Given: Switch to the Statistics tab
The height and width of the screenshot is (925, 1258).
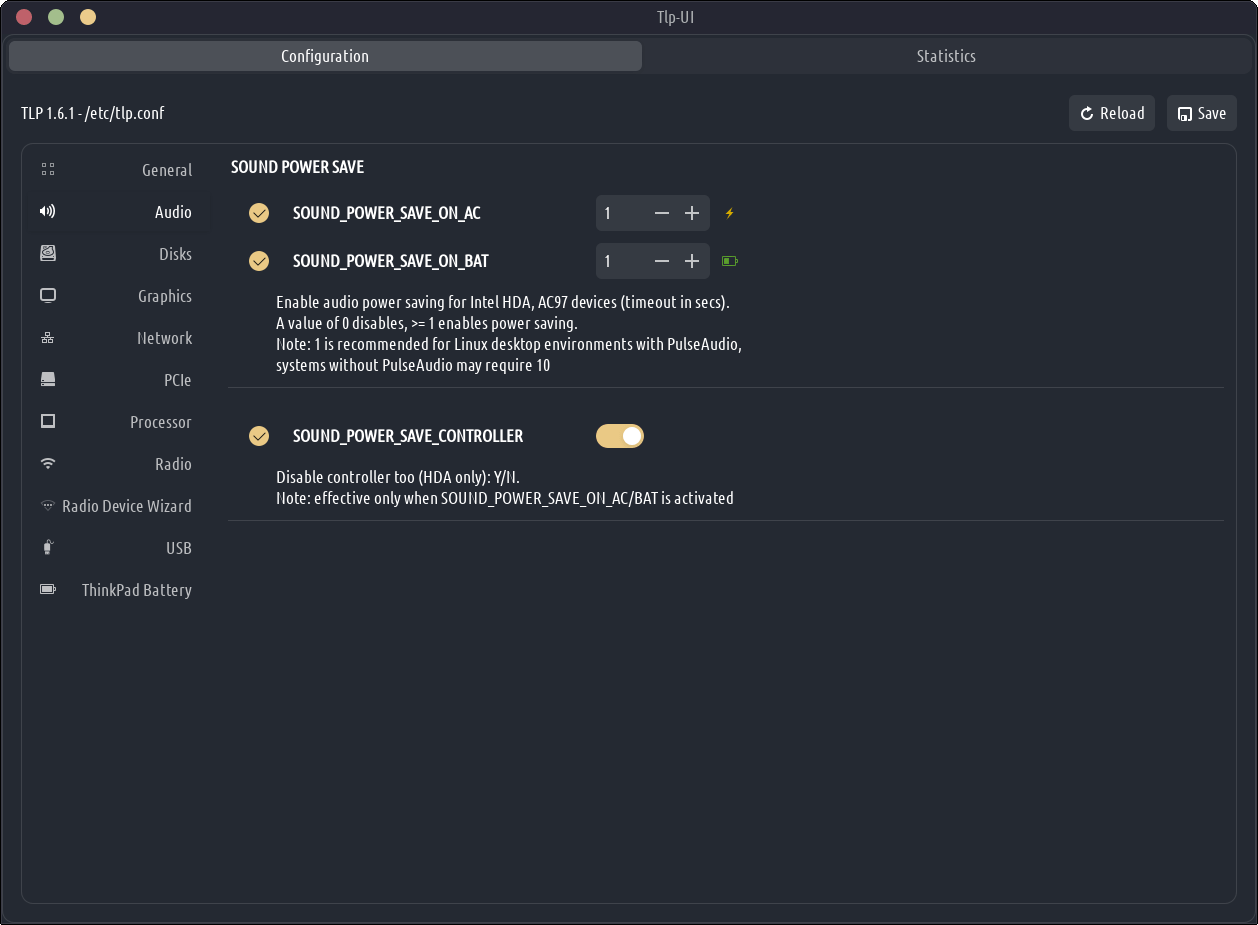Looking at the screenshot, I should 945,56.
